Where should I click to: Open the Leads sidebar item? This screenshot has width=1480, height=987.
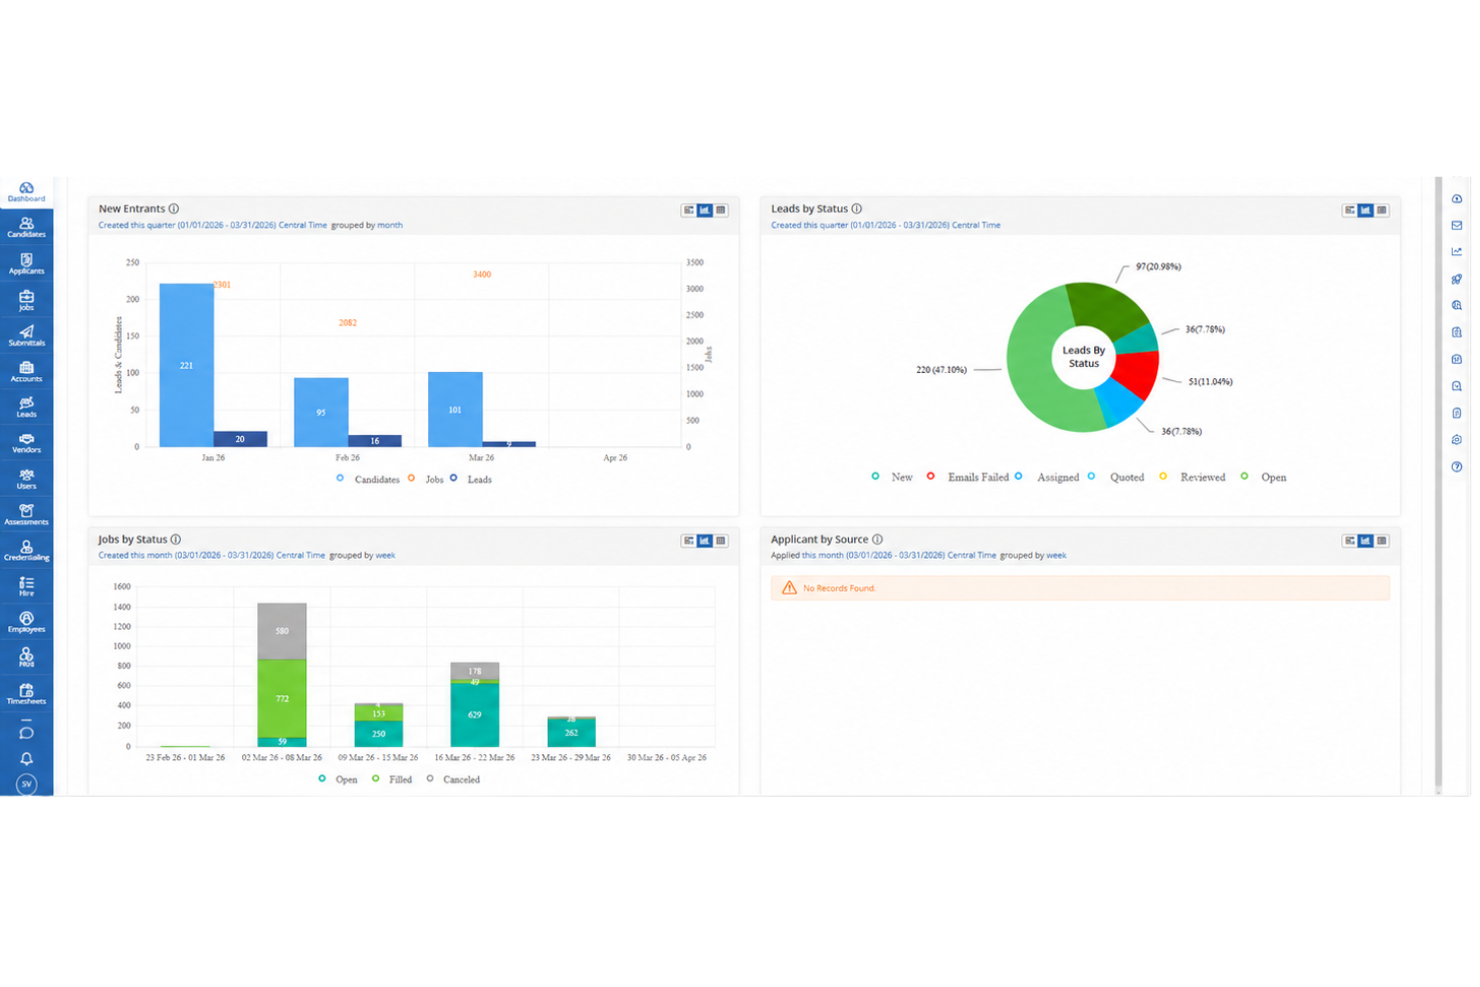click(x=26, y=407)
